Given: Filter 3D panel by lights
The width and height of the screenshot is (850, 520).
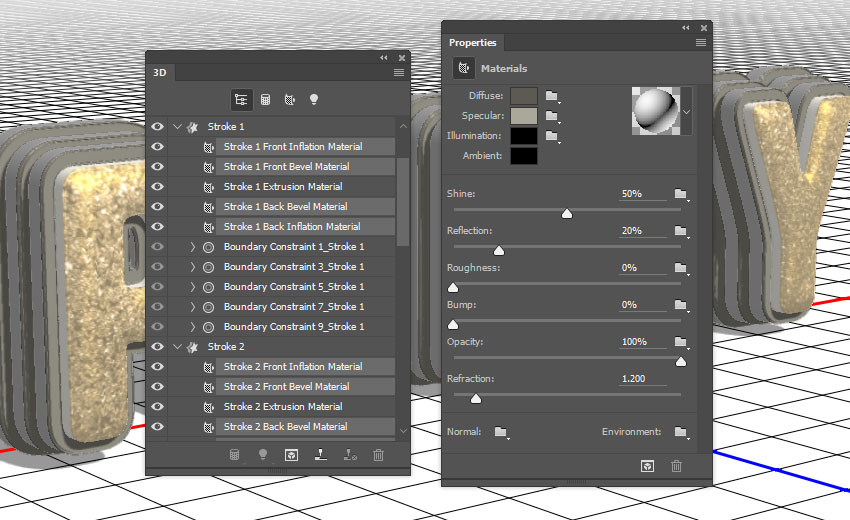Looking at the screenshot, I should (x=314, y=100).
